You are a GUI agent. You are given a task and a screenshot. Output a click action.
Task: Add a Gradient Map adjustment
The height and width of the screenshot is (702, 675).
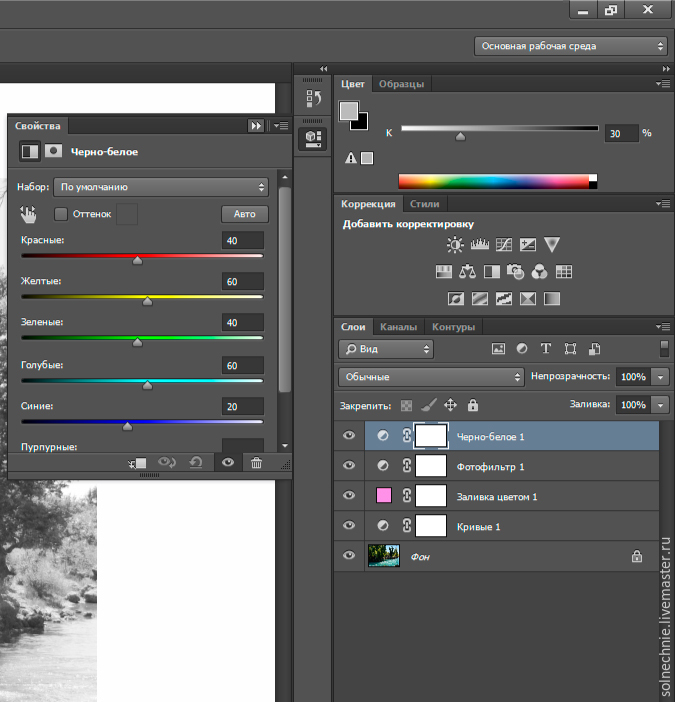[552, 298]
